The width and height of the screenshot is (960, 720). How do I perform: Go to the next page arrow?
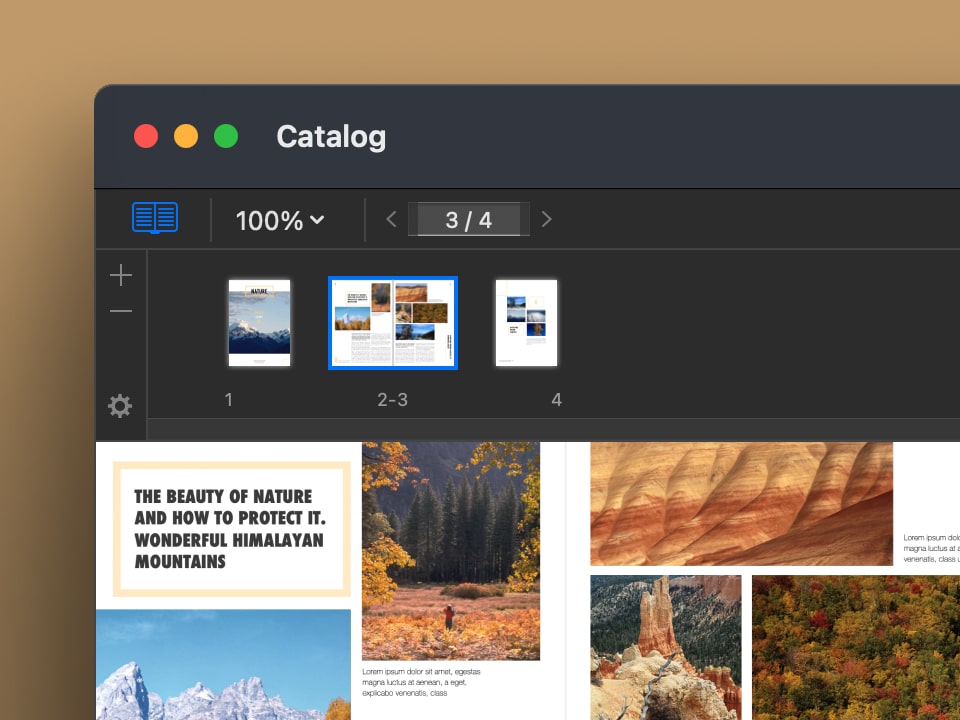546,219
